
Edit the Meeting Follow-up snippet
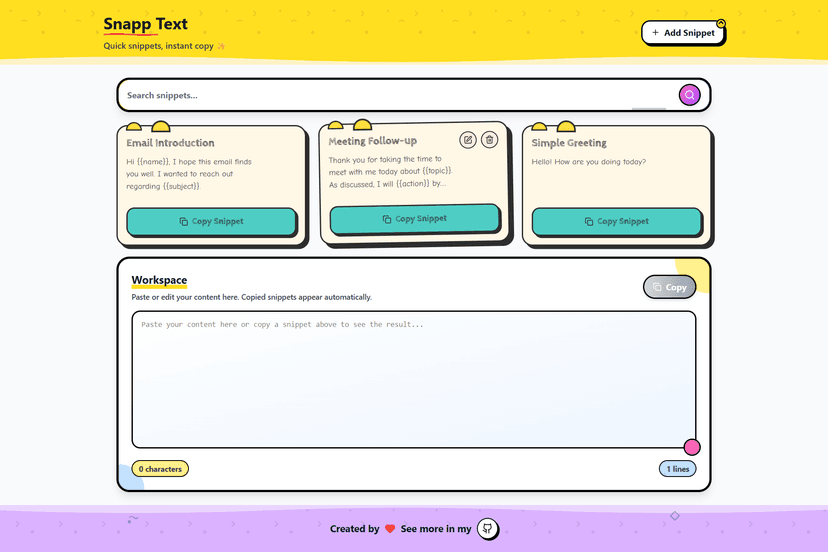point(467,140)
